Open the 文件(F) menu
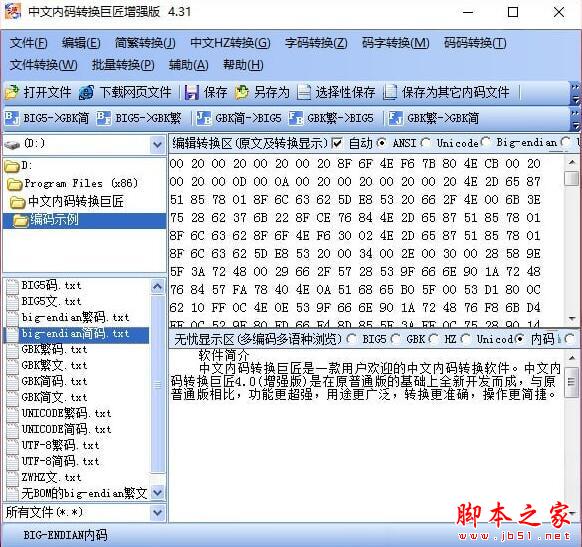Image resolution: width=582 pixels, height=547 pixels. coord(29,43)
